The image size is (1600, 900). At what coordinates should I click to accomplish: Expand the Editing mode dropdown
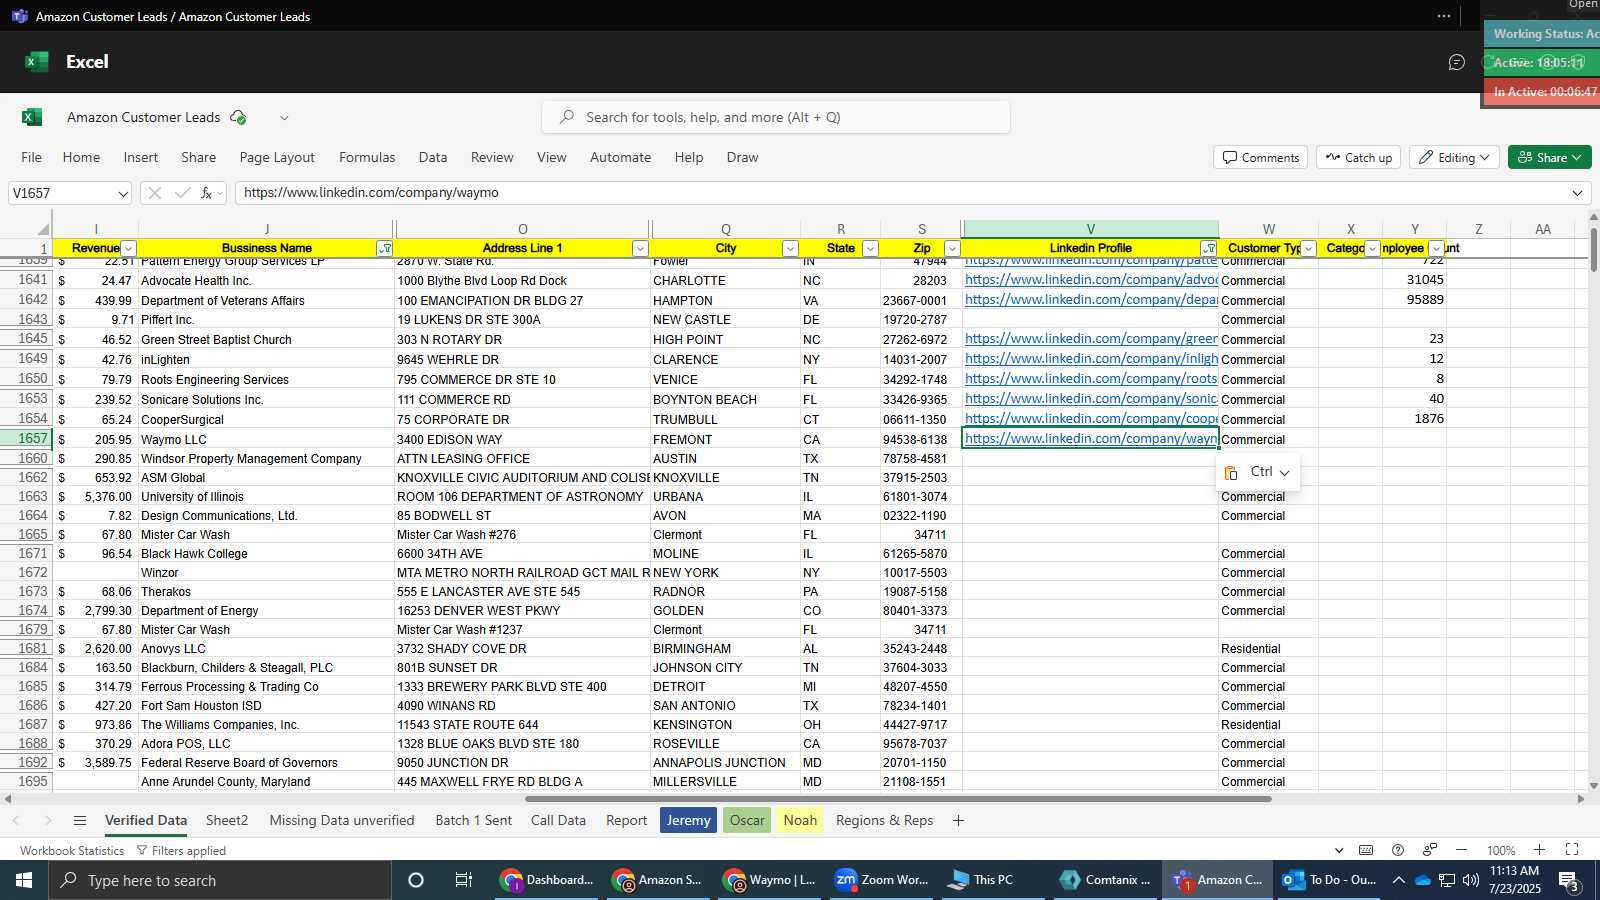1455,157
